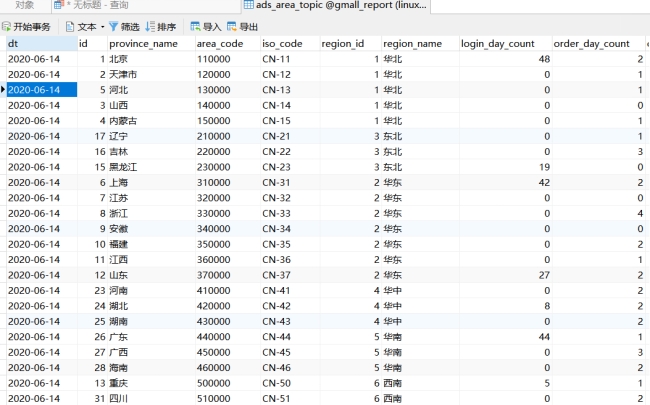Screen dimensions: 650x405
Task: Click the Begin Transaction (开始事务) icon
Action: 8,26
